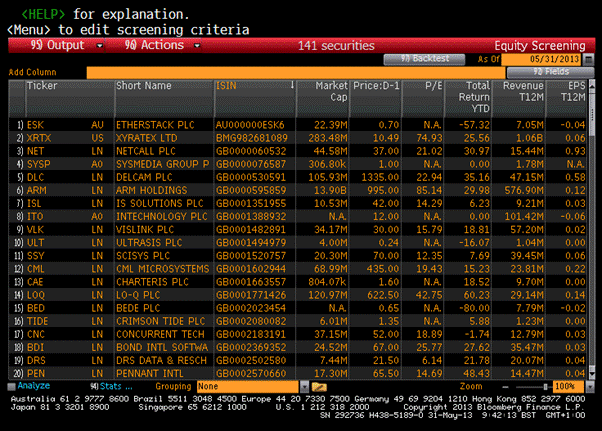Open the Stats button
This screenshot has height=431, width=602.
(x=111, y=386)
